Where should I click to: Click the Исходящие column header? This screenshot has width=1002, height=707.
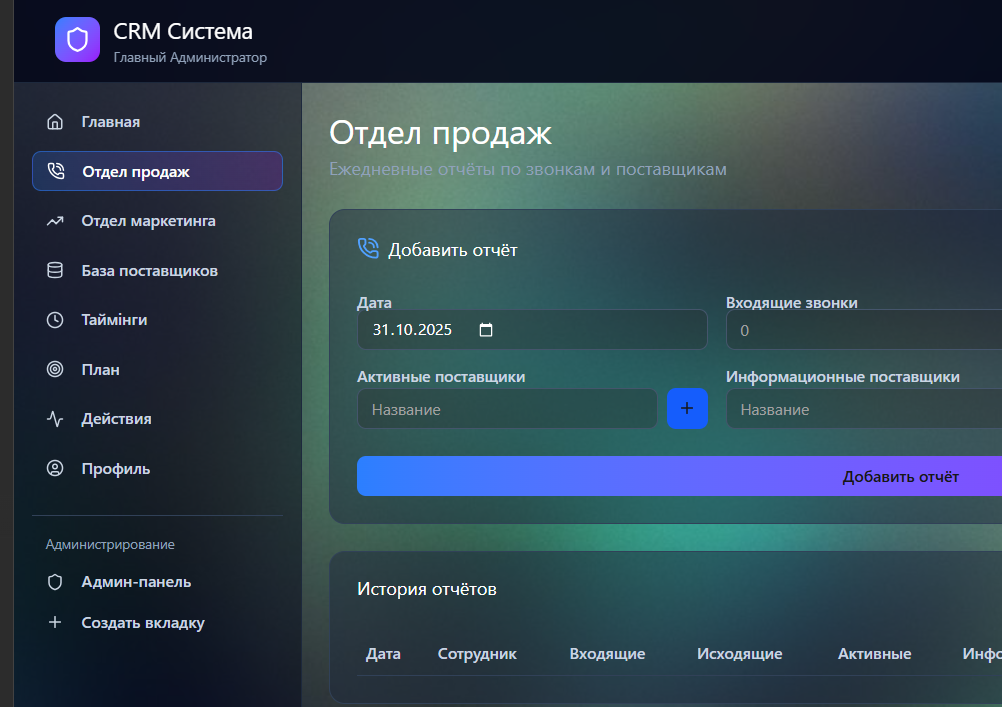[x=740, y=654]
